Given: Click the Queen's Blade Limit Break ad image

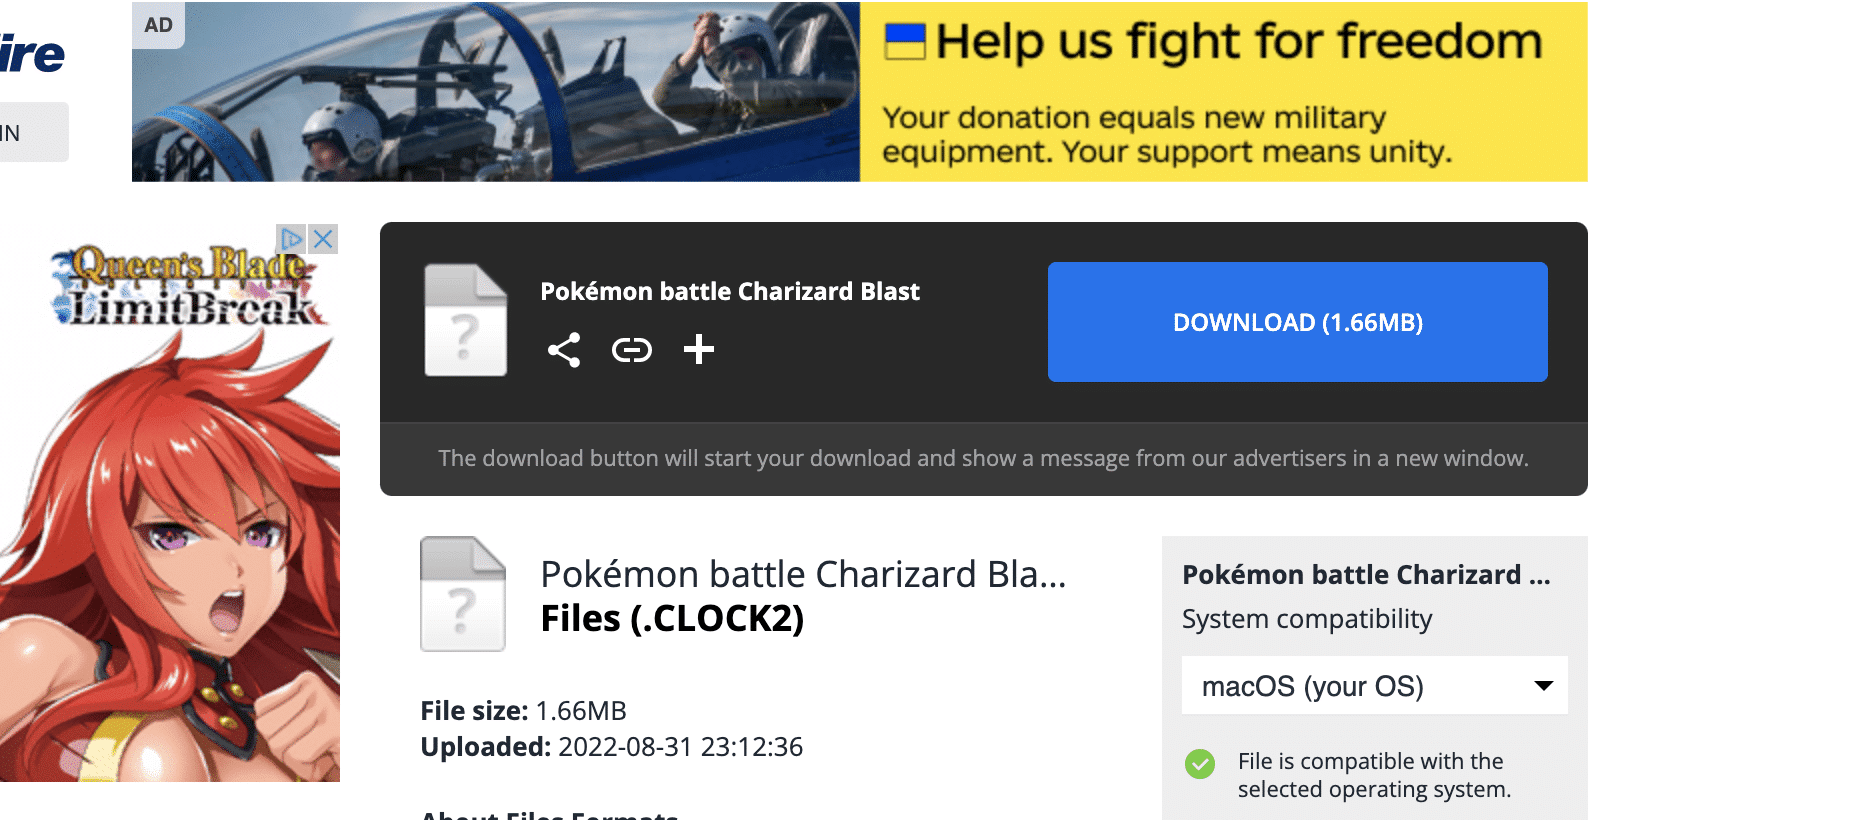Looking at the screenshot, I should [x=170, y=502].
